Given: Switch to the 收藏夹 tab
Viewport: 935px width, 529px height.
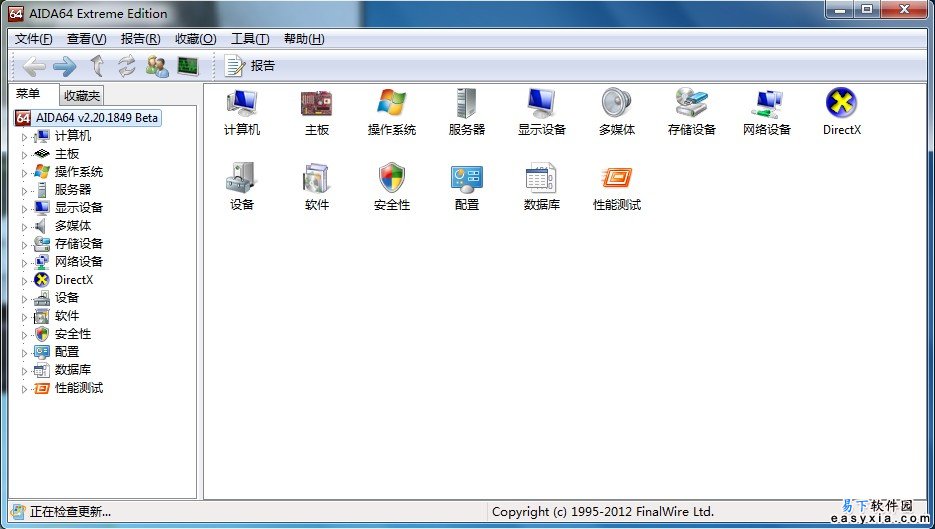Looking at the screenshot, I should pyautogui.click(x=82, y=95).
